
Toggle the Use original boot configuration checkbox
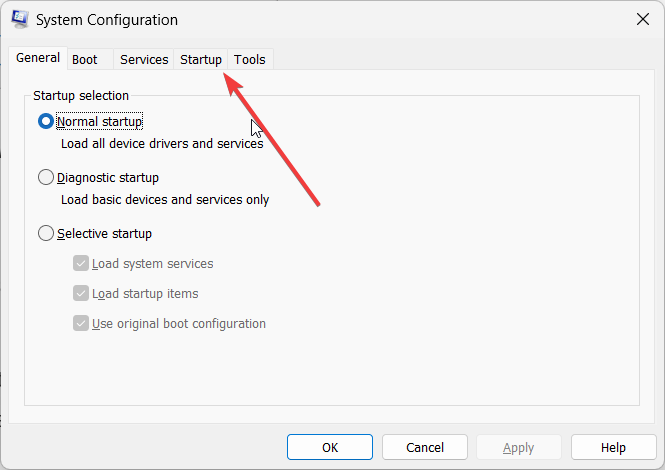pos(81,324)
